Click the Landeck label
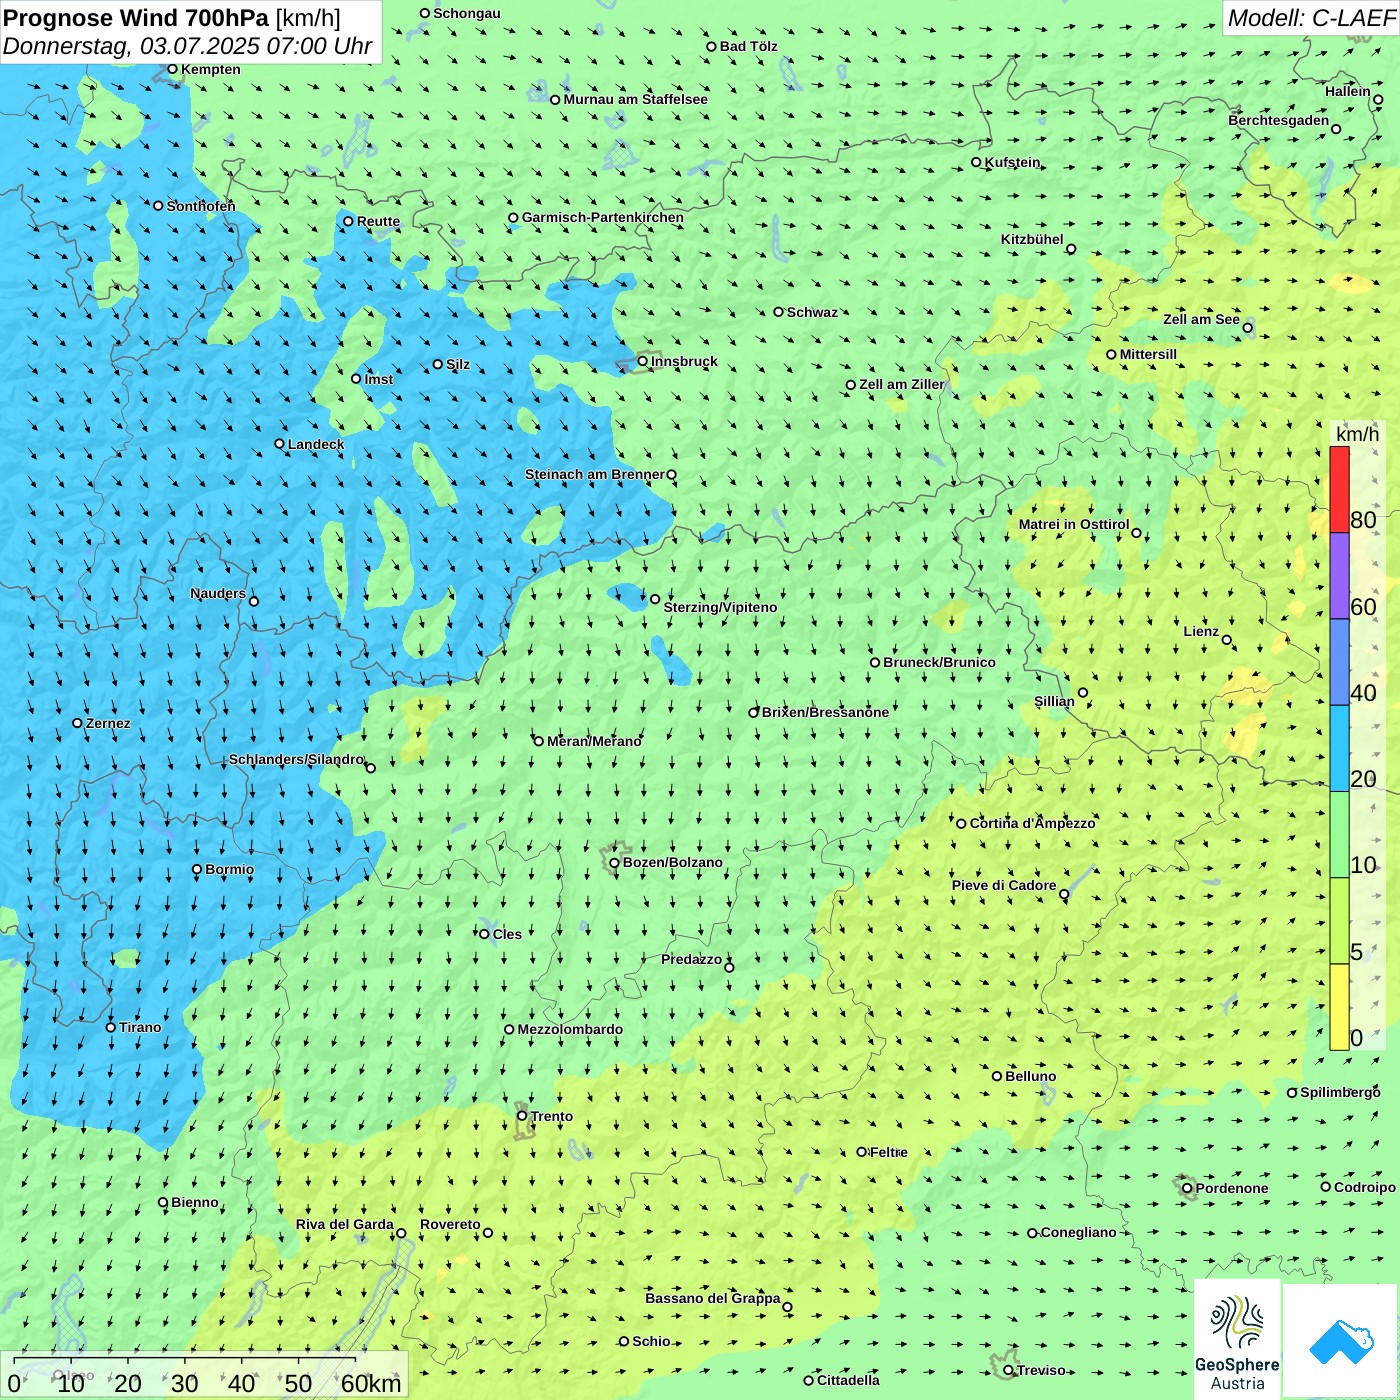 [316, 444]
